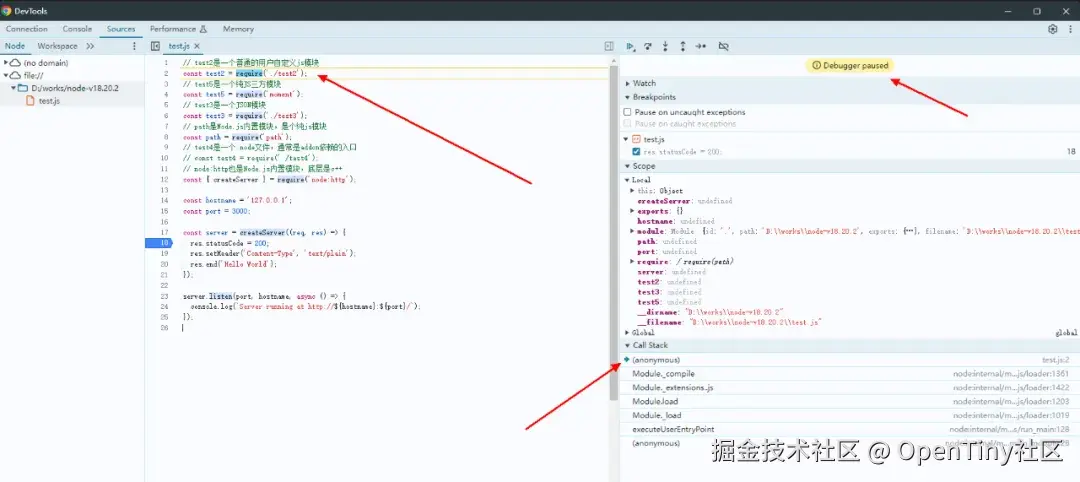Click the info icon in Debugger paused badge
Screen dimensions: 1080x482
point(816,65)
